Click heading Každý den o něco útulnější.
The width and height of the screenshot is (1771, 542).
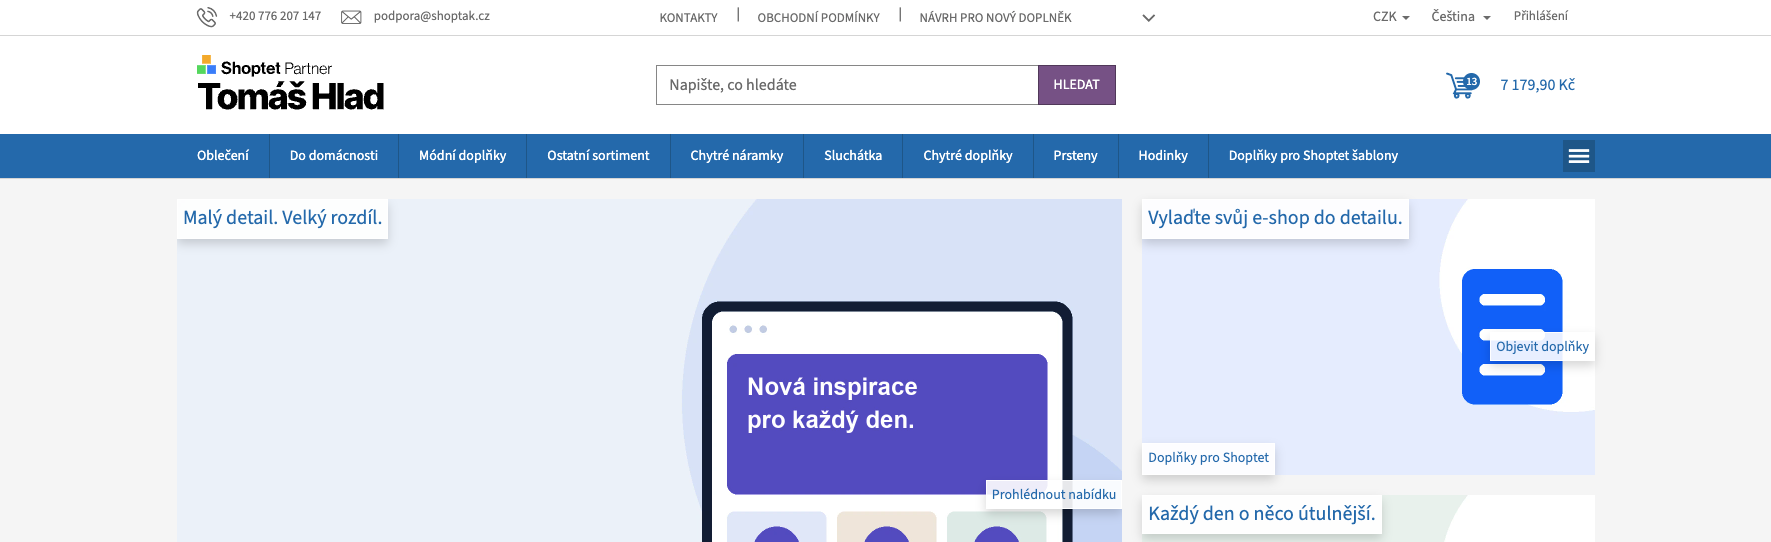[x=1262, y=514]
